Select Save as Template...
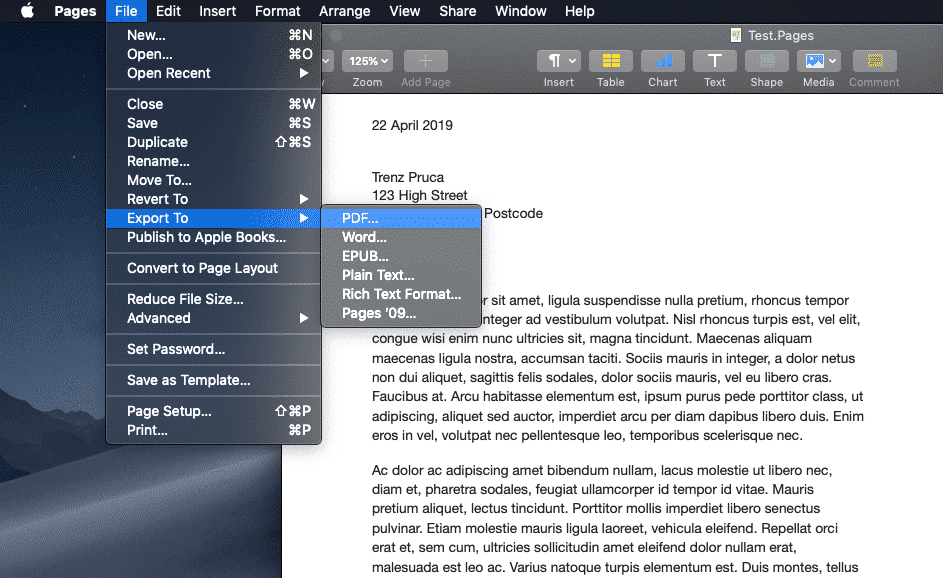 click(x=213, y=380)
